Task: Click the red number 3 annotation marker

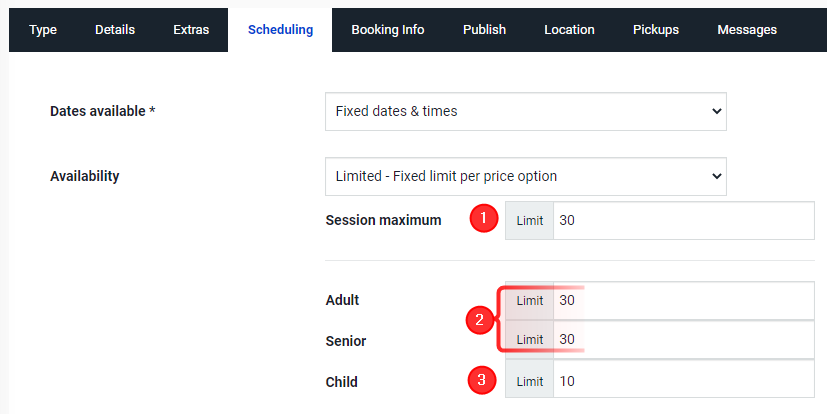Action: click(482, 380)
